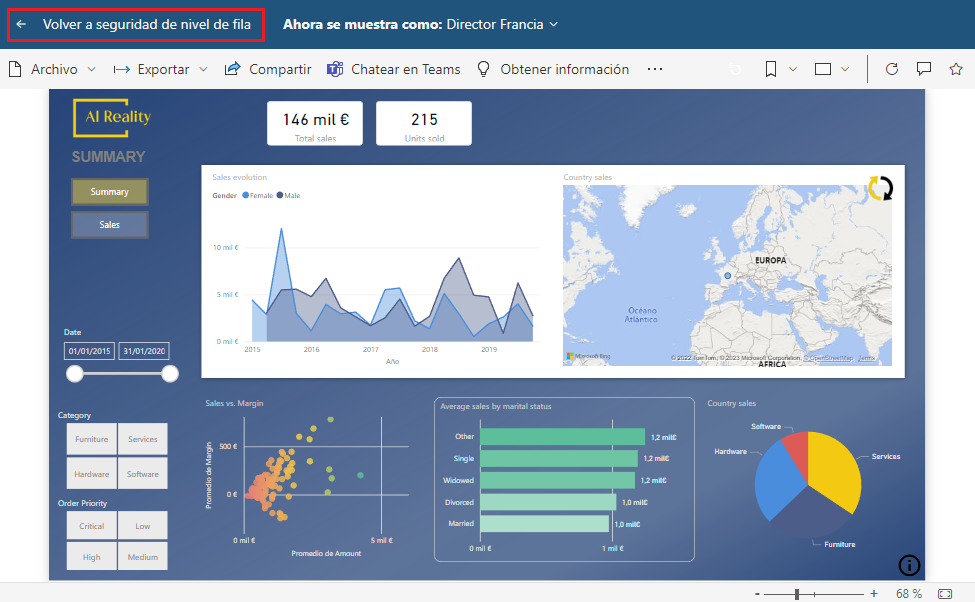Screen dimensions: 975x602
Task: Click the zoom in plus button
Action: (x=873, y=593)
